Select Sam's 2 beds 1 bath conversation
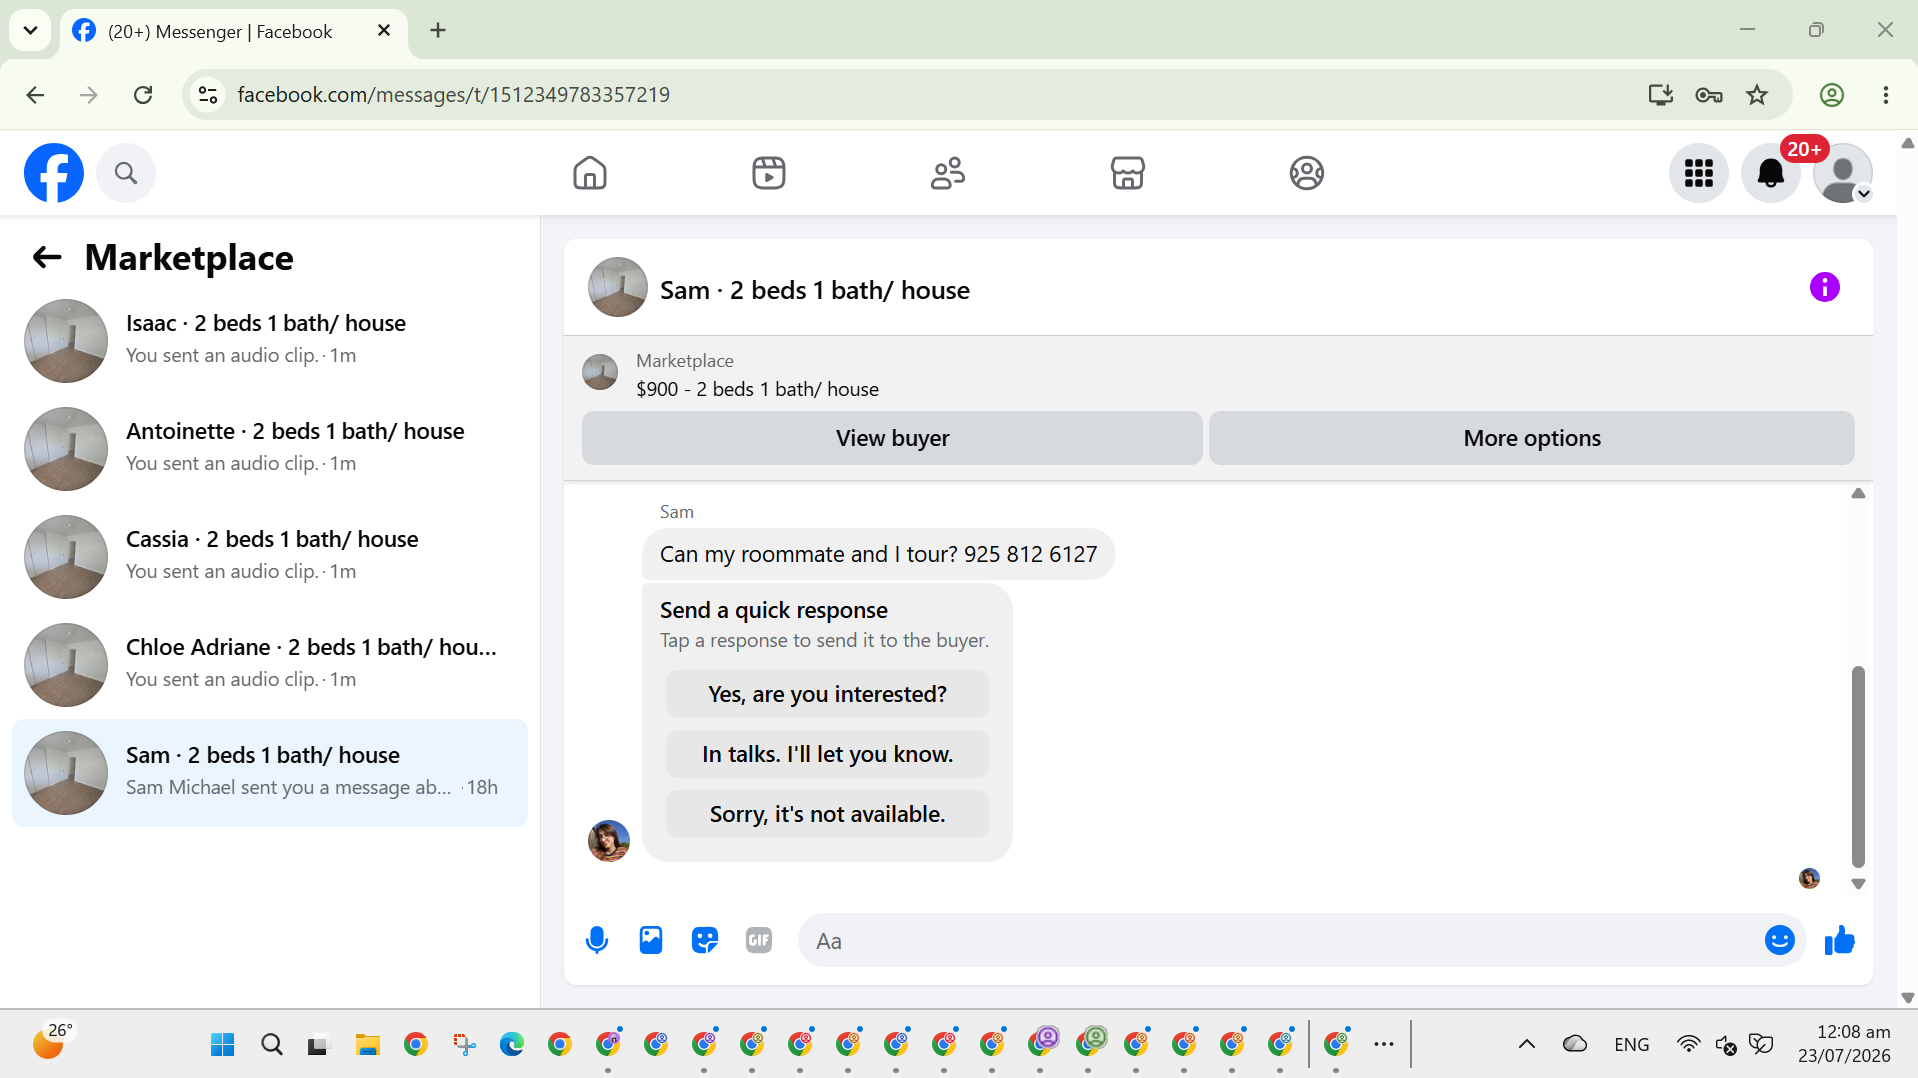The height and width of the screenshot is (1078, 1918). coord(270,773)
